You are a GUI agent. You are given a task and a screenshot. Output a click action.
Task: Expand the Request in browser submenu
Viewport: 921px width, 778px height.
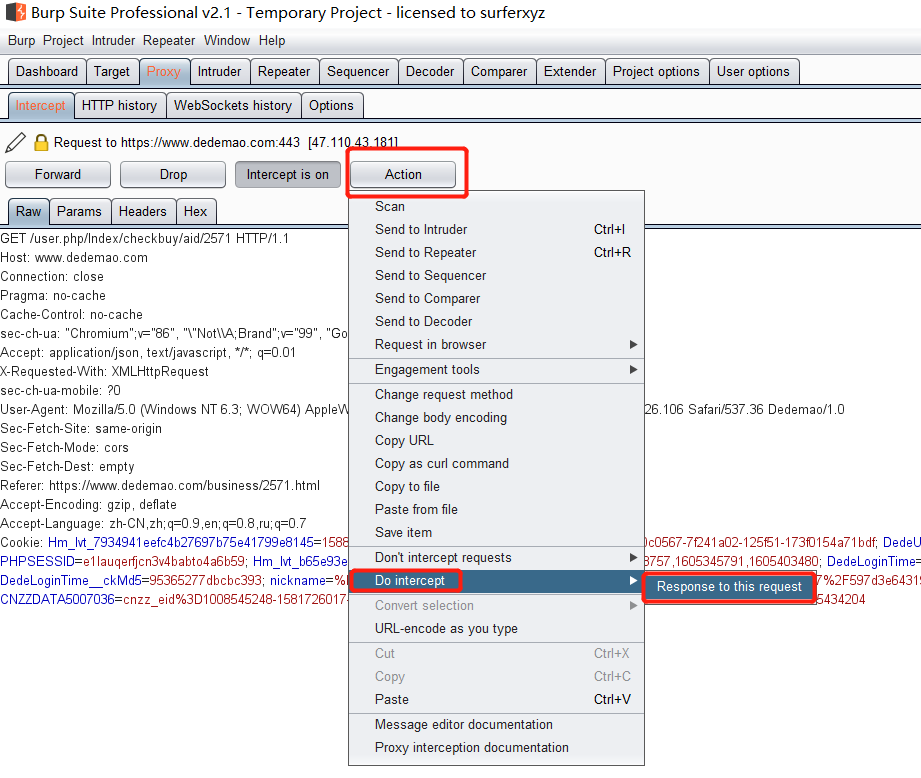tap(496, 345)
